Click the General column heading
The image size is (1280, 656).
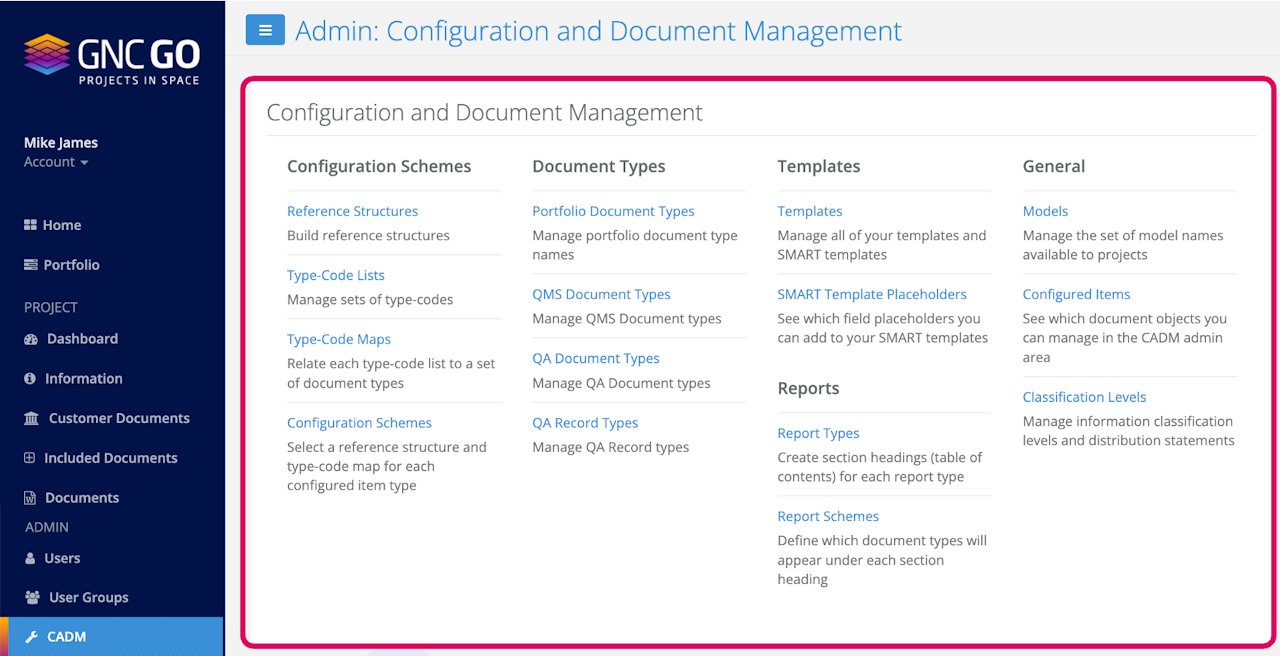tap(1053, 166)
